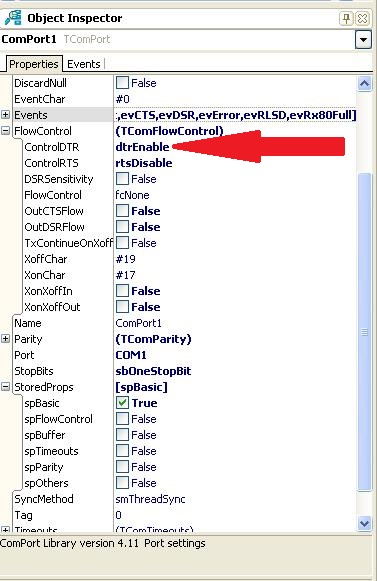Collapse the StoredProps property group
Viewport: 377px width, 581px height.
(5, 386)
